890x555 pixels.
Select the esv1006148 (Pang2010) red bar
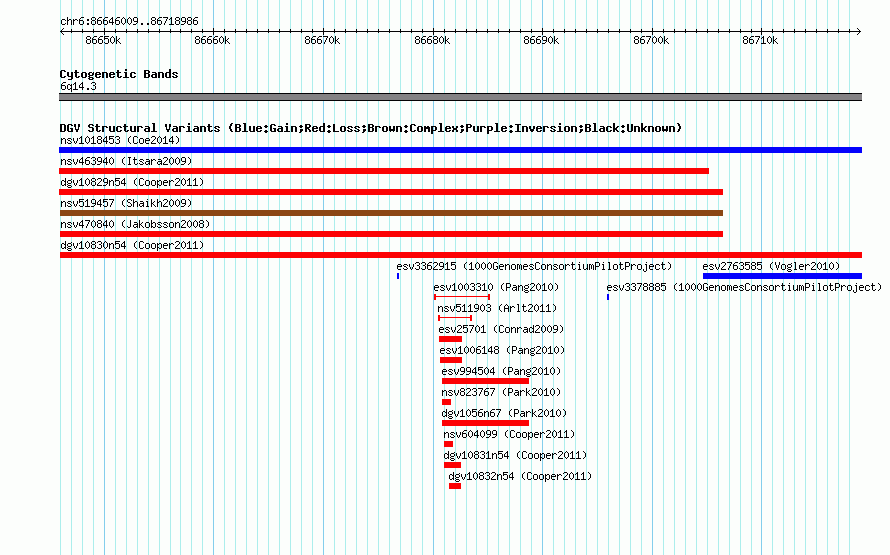click(451, 360)
